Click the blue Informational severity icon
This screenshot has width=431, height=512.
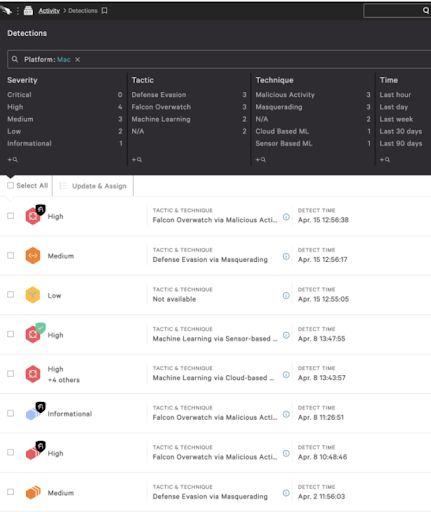(x=32, y=414)
